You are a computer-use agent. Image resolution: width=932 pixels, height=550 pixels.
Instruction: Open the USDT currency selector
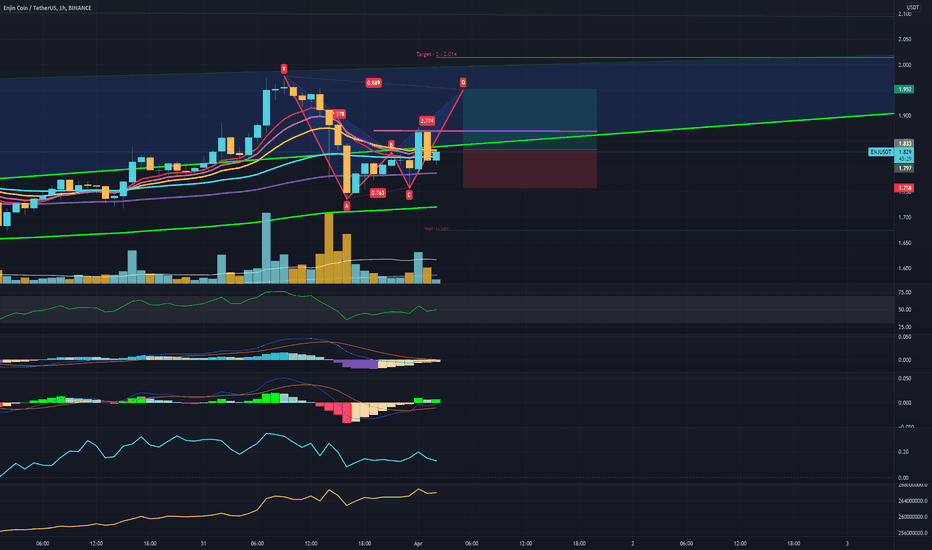click(x=912, y=7)
